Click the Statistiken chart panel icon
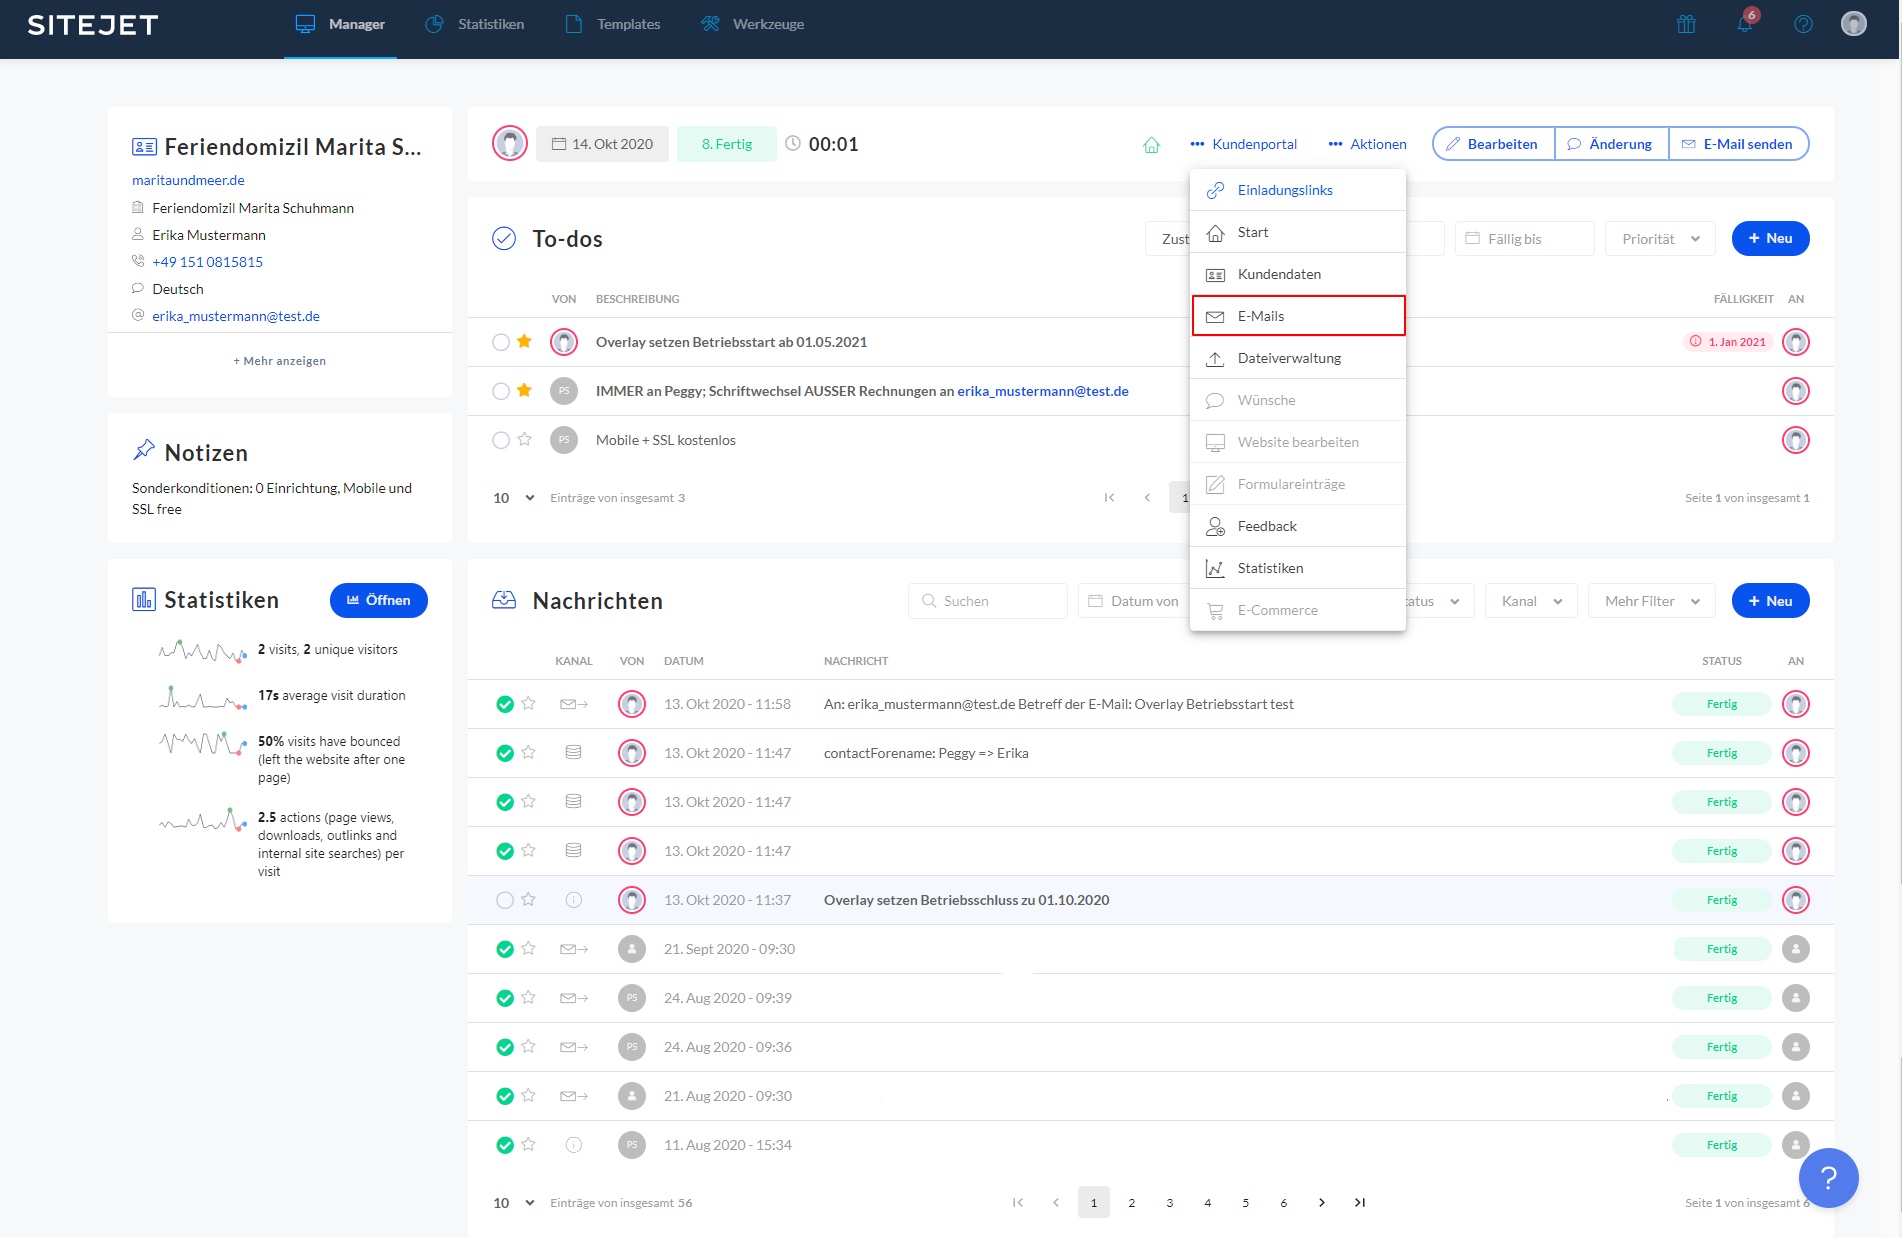This screenshot has width=1902, height=1238. [x=144, y=600]
